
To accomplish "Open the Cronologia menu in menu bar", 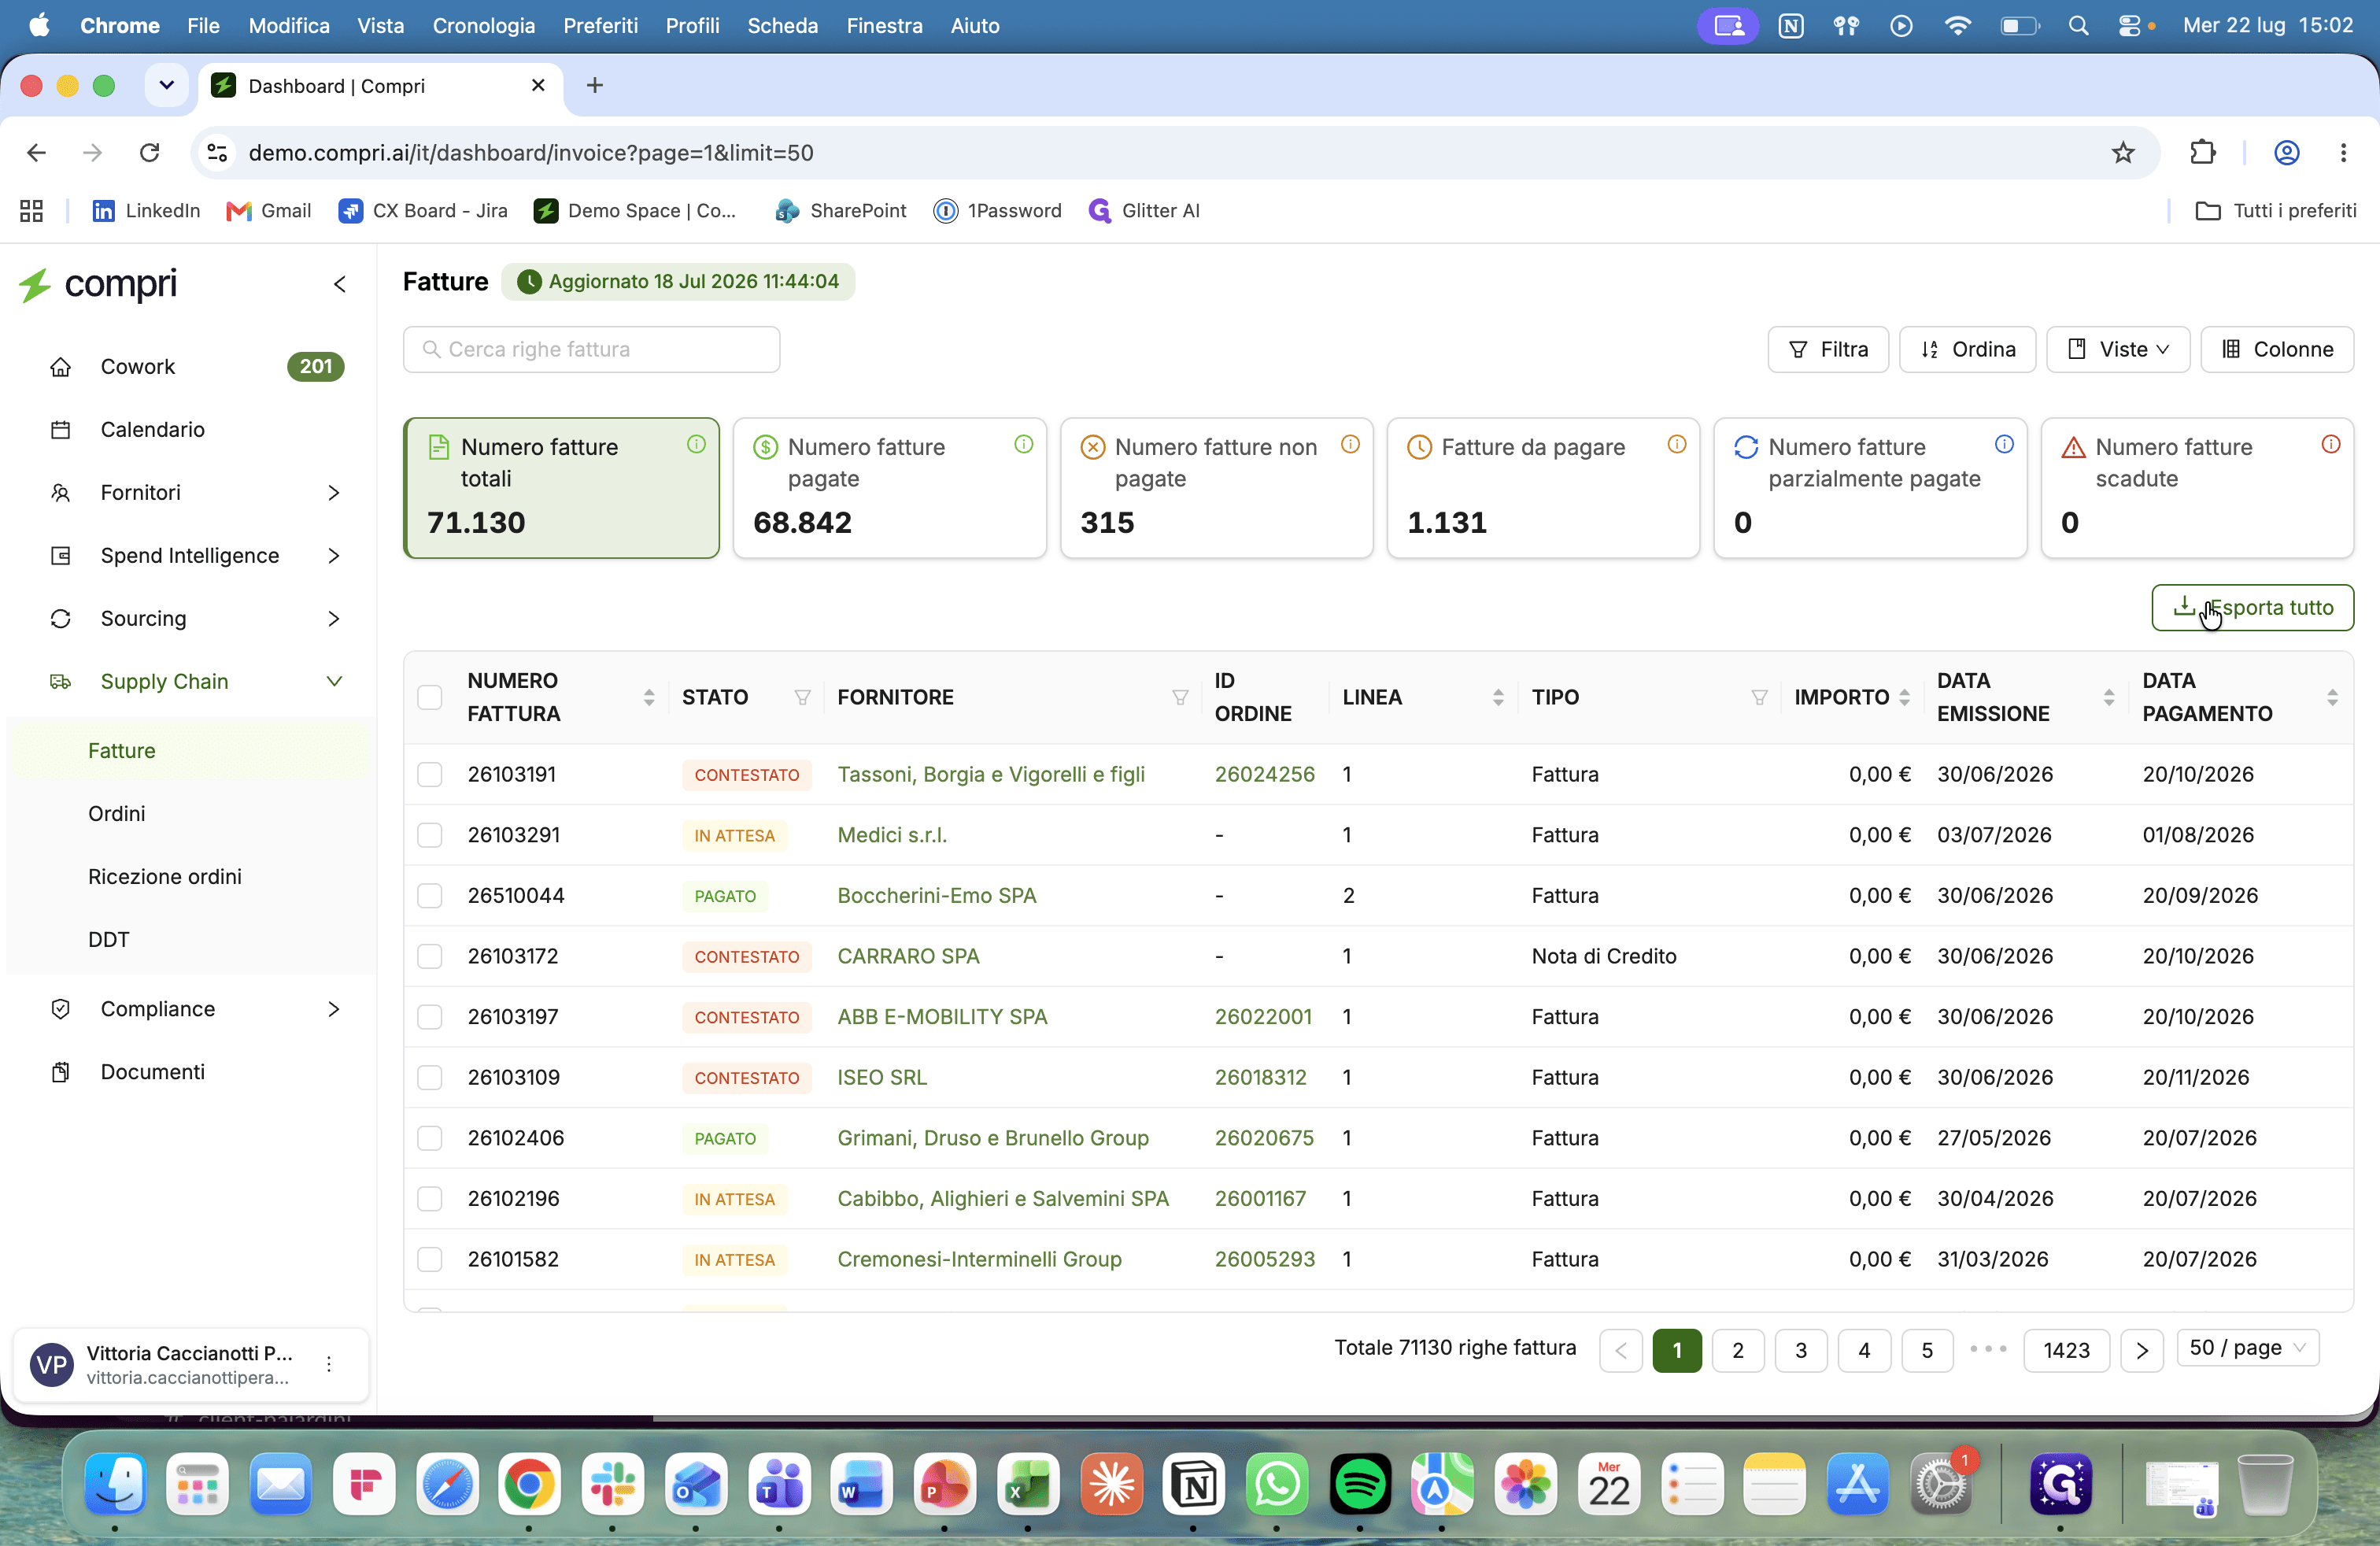I will pos(484,26).
